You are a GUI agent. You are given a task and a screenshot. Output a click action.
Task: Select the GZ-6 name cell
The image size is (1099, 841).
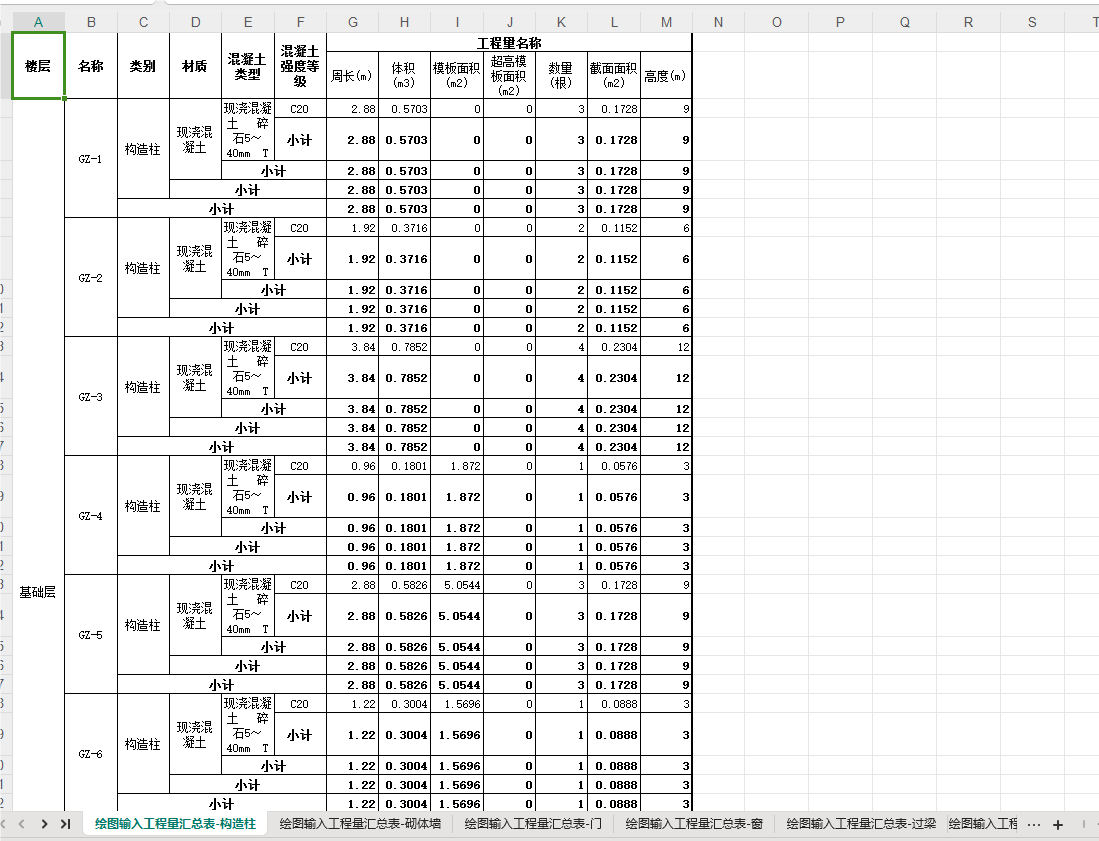pos(91,754)
